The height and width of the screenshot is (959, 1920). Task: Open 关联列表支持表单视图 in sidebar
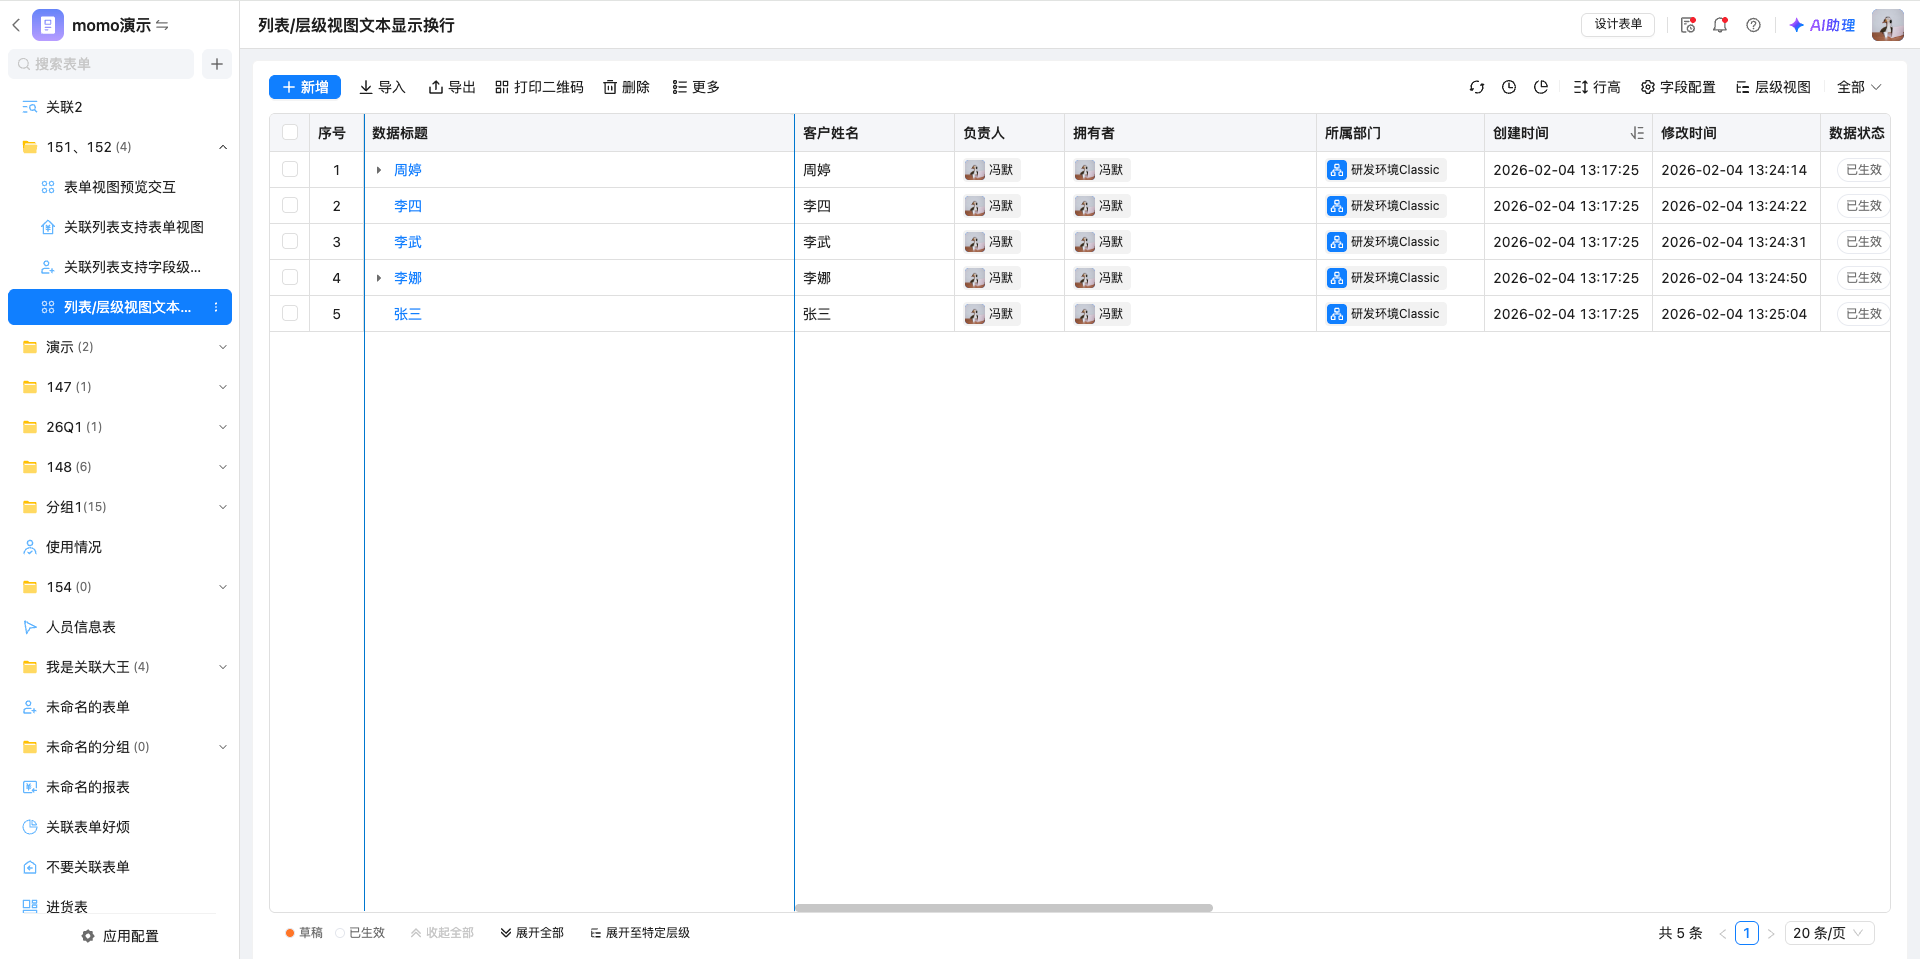[x=120, y=227]
